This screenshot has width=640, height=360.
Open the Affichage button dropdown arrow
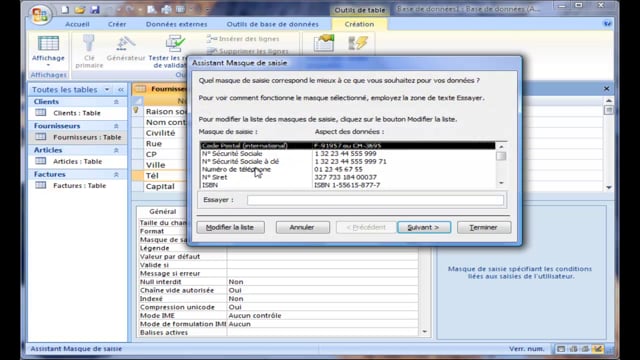(48, 65)
